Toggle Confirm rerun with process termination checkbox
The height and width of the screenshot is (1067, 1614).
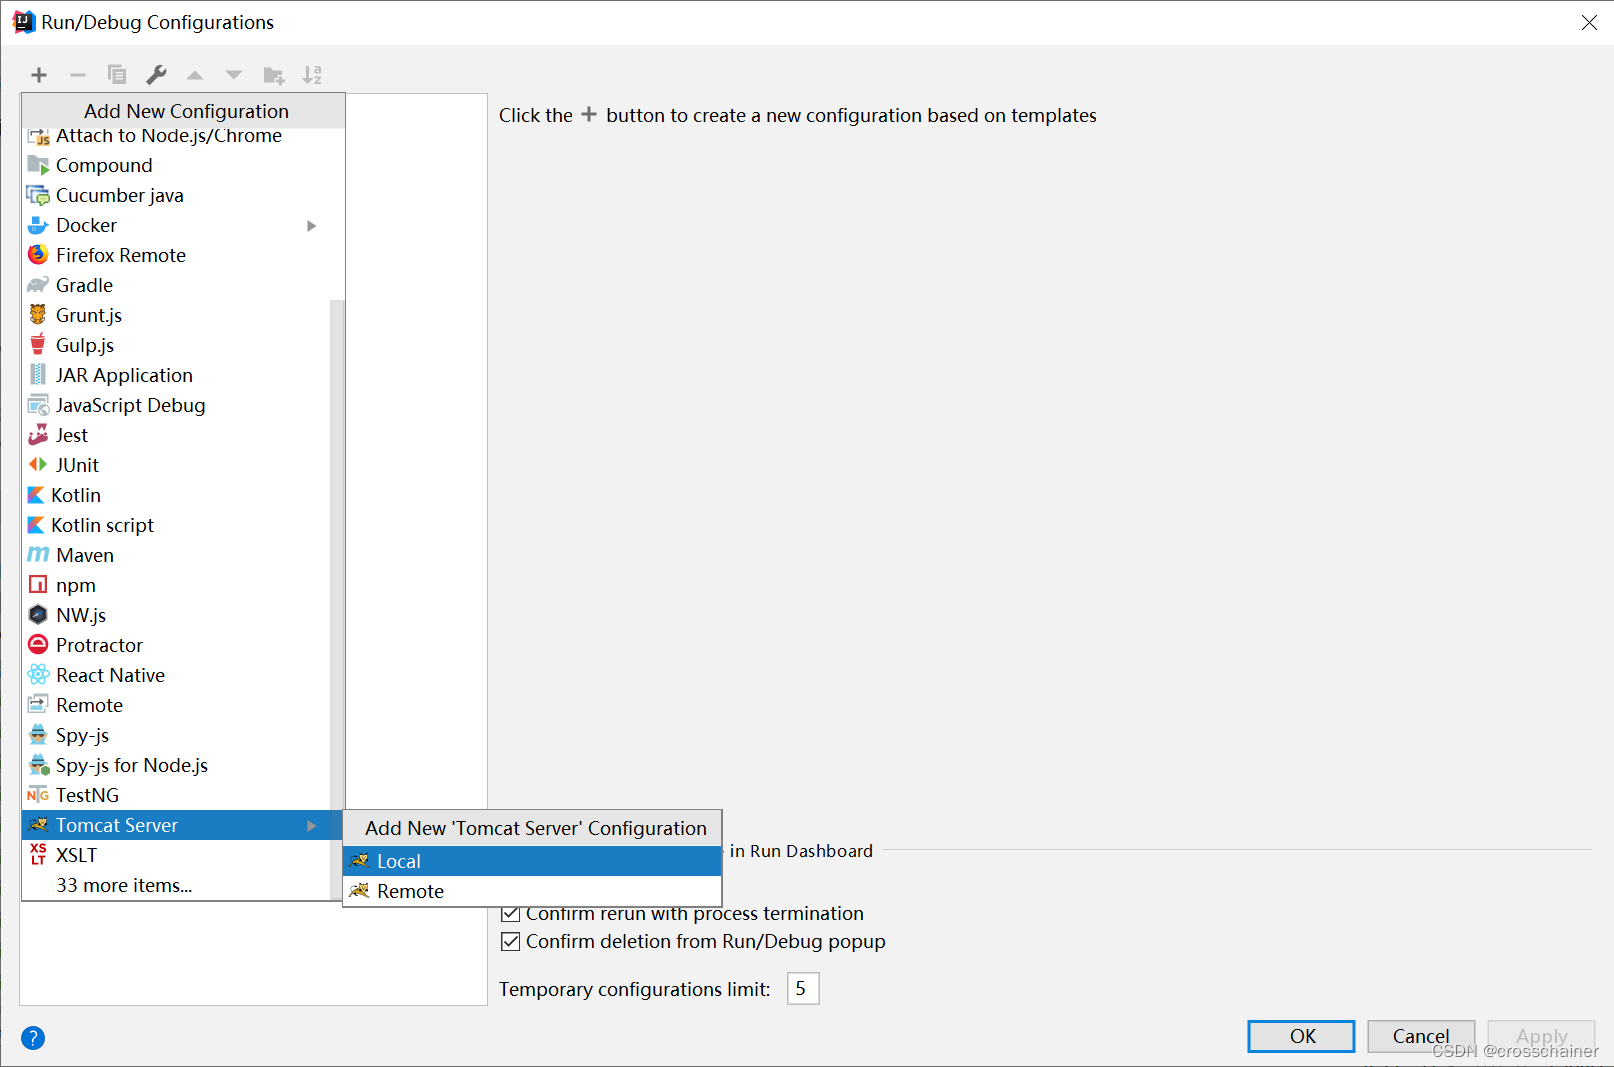(510, 913)
